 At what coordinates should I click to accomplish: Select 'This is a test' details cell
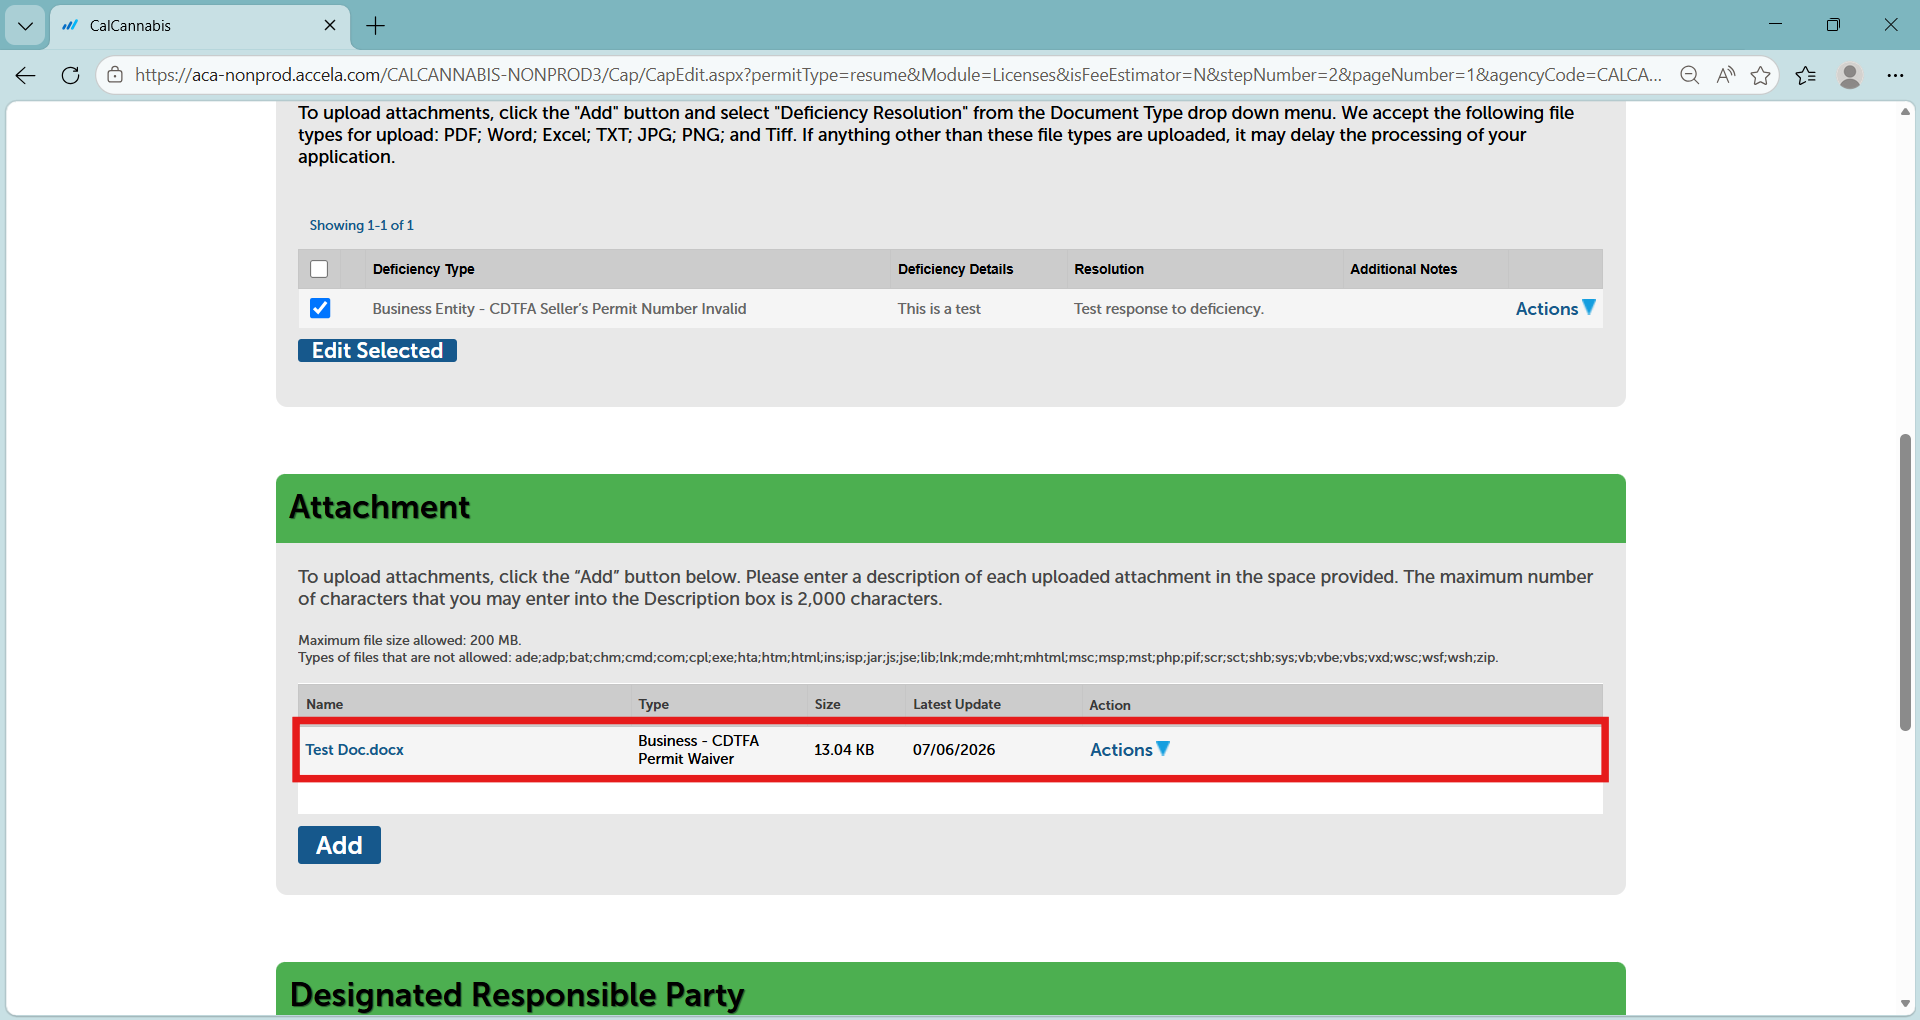click(938, 308)
